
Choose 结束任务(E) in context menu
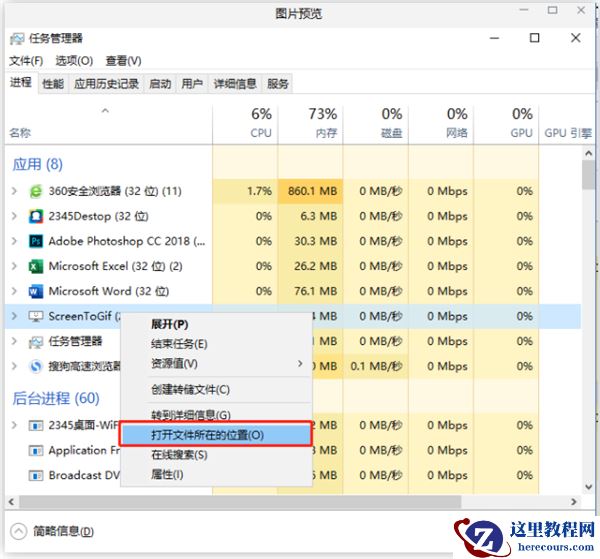pos(216,344)
